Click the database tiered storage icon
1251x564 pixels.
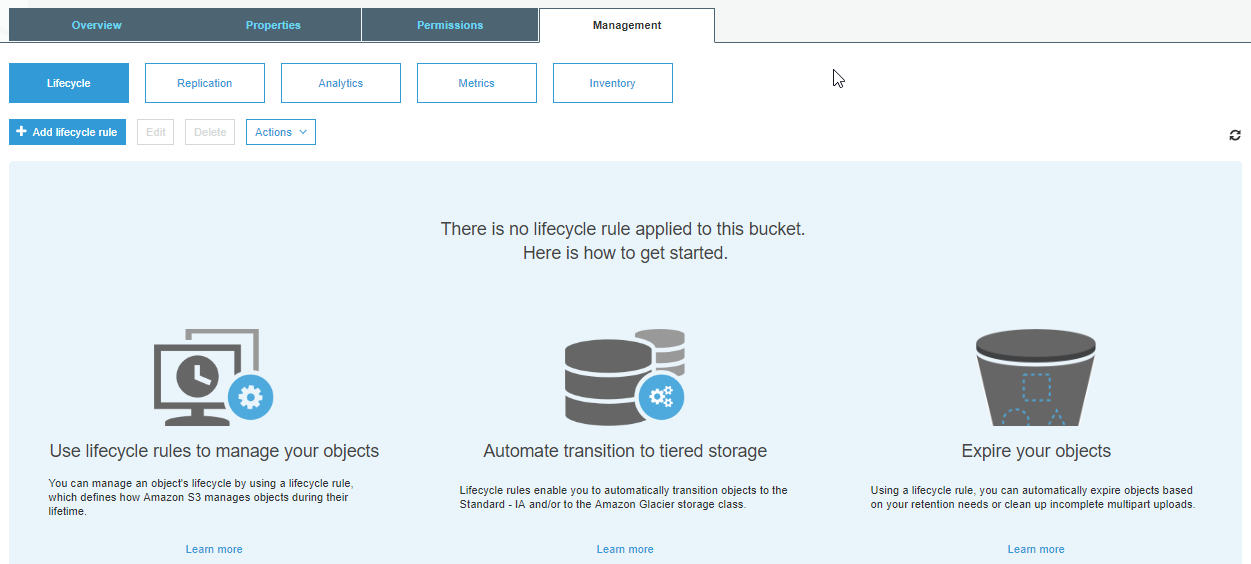624,376
